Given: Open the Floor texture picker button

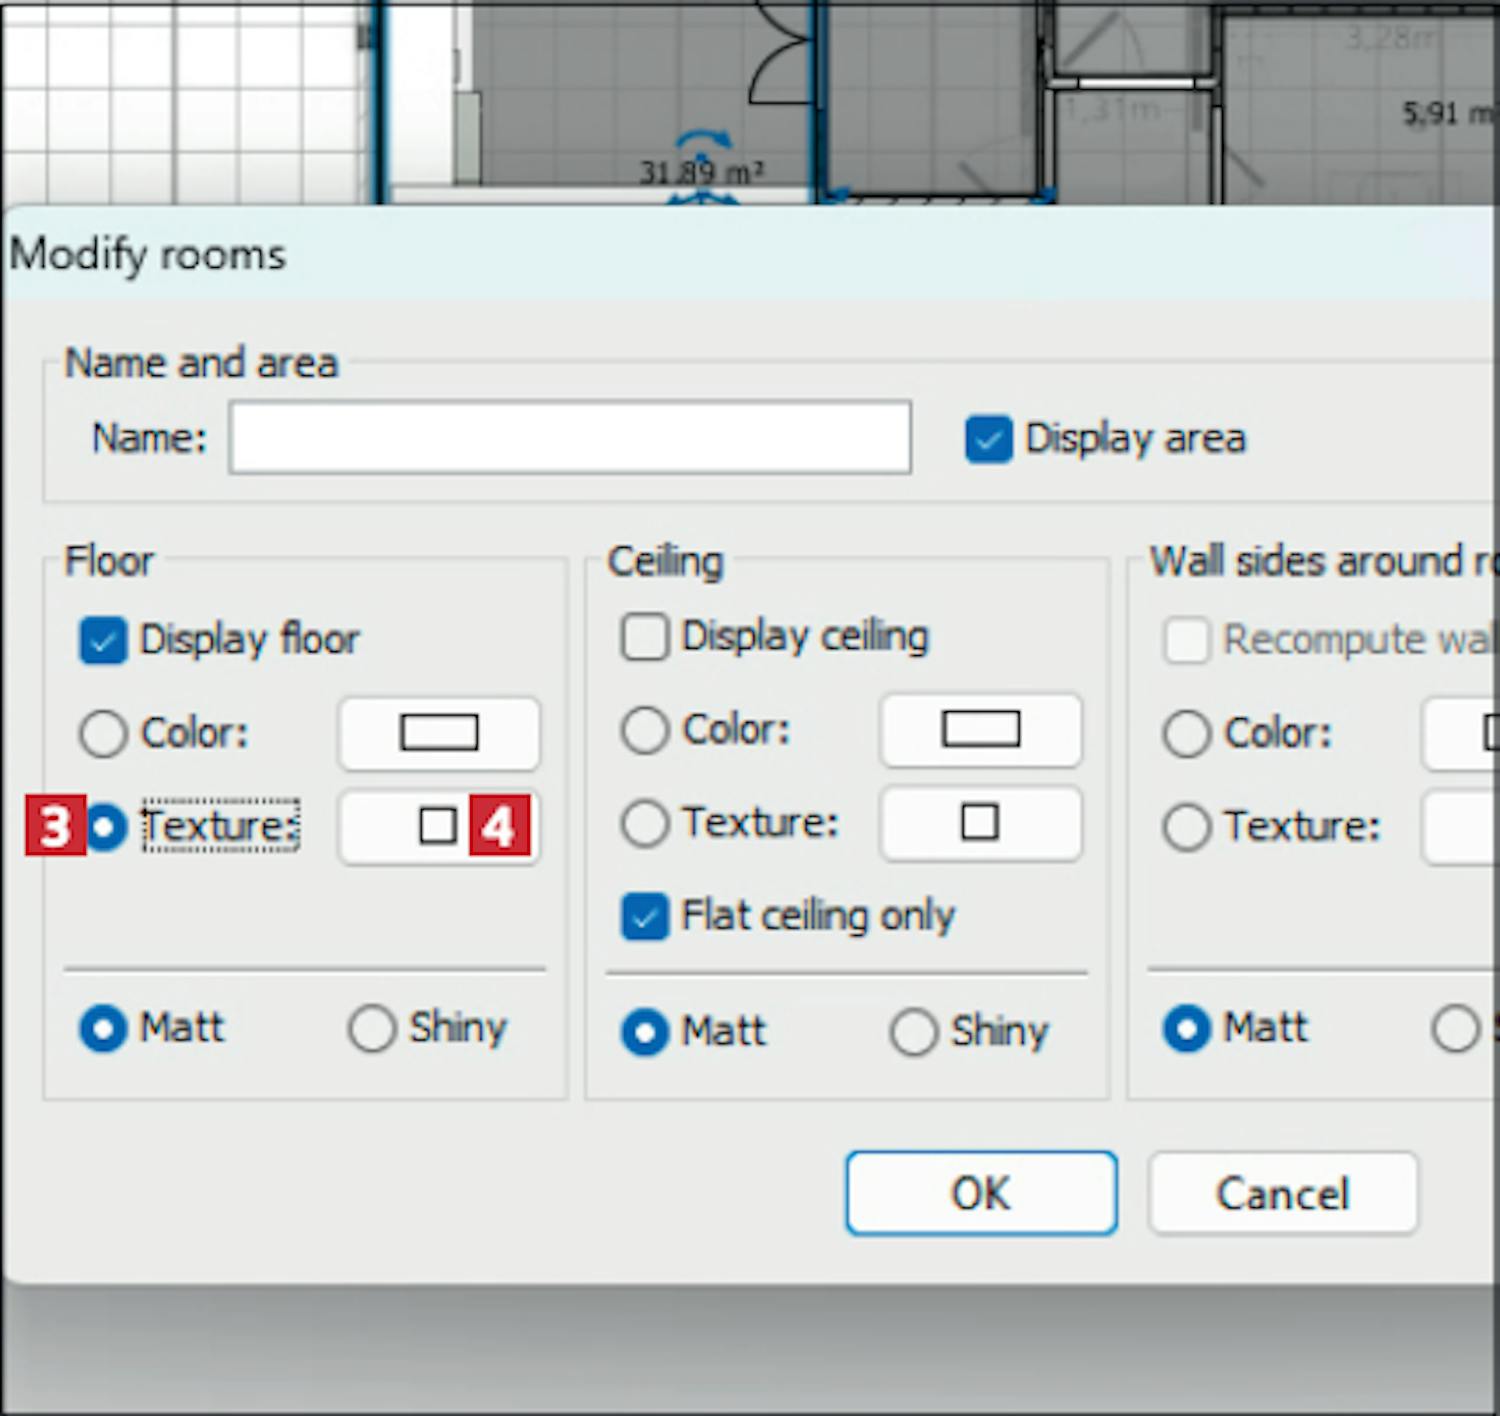Looking at the screenshot, I should pos(438,826).
